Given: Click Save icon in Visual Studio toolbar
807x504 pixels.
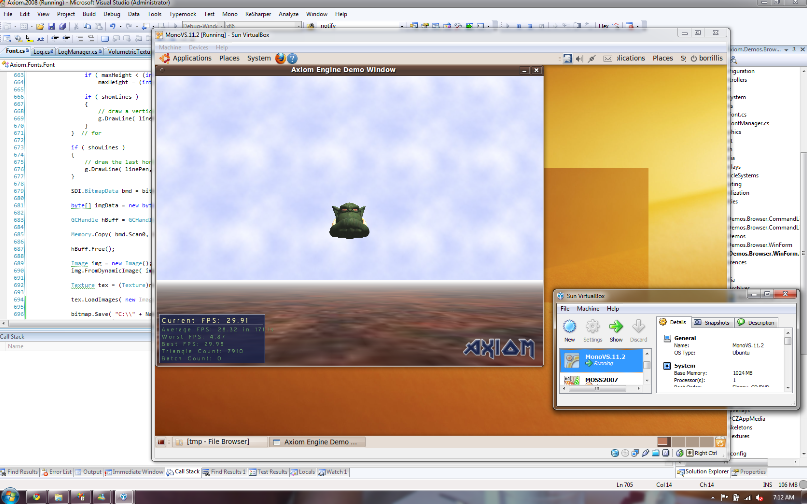Looking at the screenshot, I should pyautogui.click(x=51, y=26).
